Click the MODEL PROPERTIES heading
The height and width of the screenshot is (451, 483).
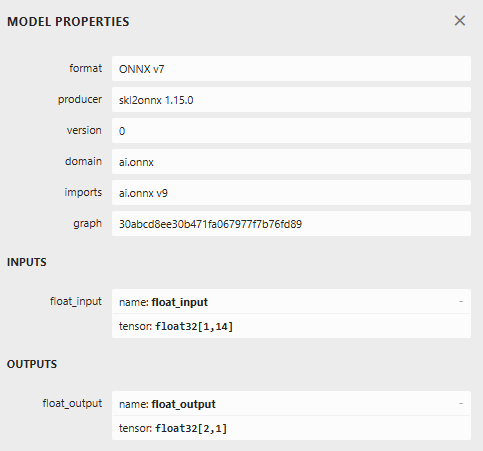point(68,22)
